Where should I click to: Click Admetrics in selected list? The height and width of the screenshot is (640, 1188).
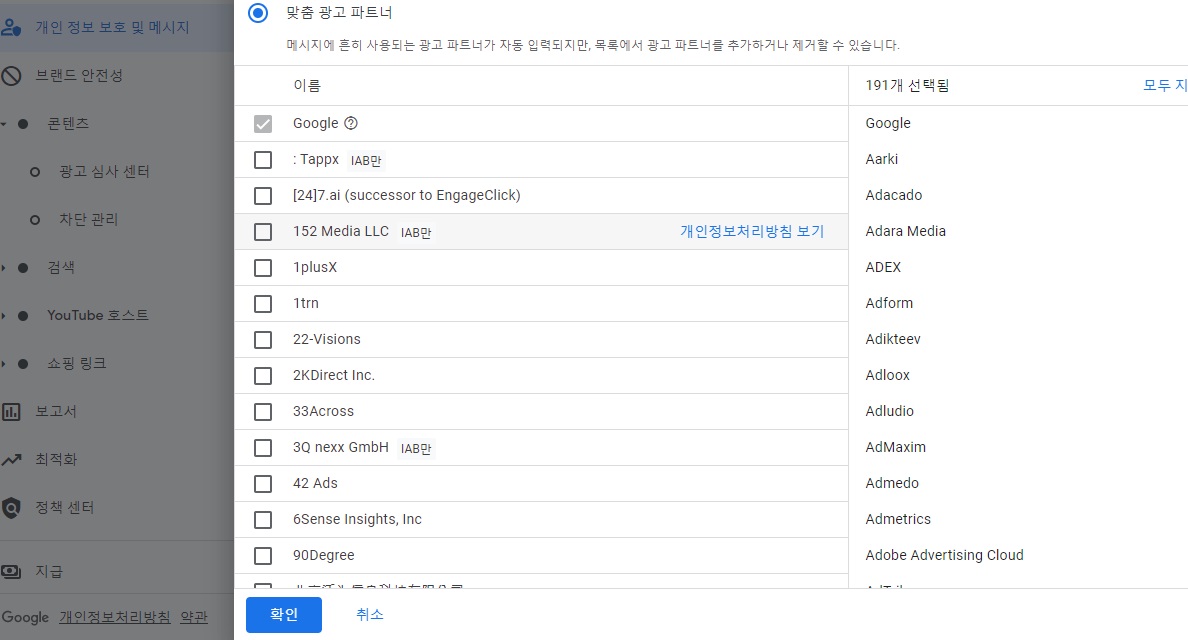(x=898, y=519)
